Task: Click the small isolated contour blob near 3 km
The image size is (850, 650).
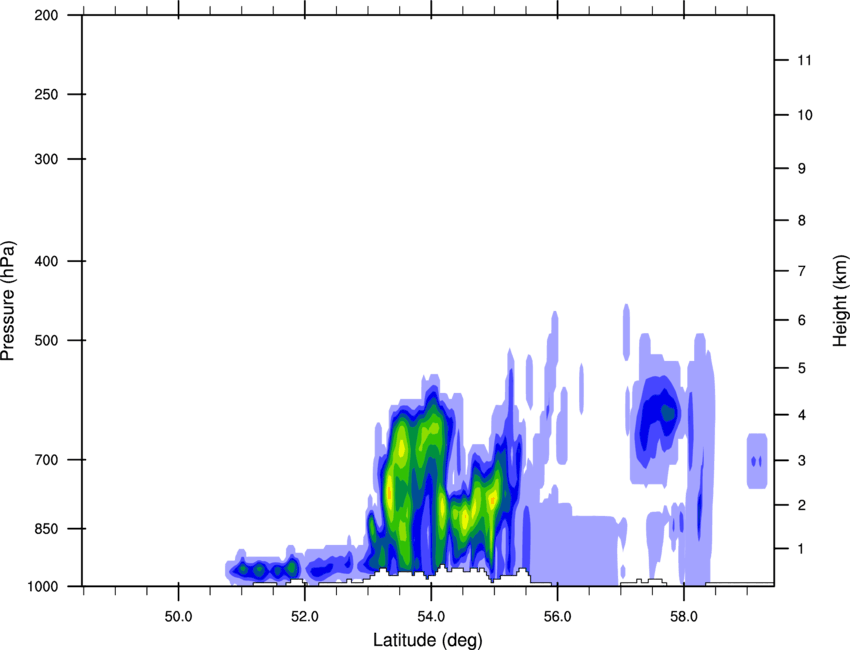Action: tap(757, 461)
